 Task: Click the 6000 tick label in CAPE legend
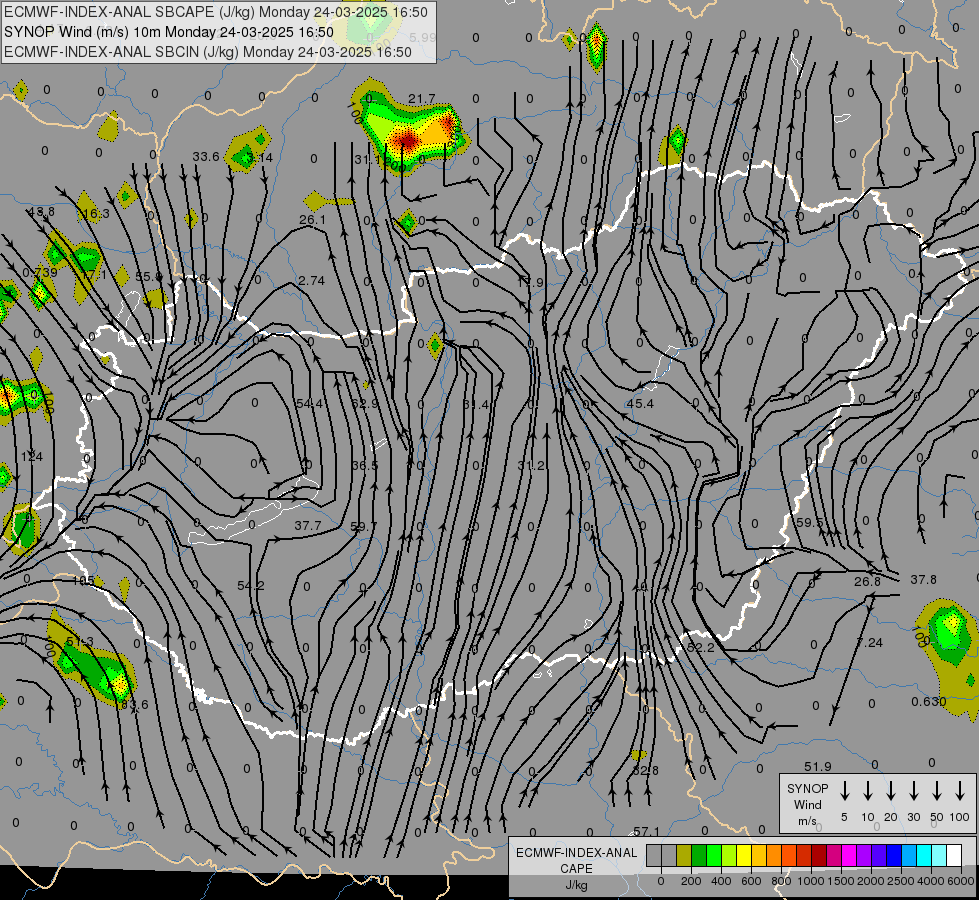(961, 881)
